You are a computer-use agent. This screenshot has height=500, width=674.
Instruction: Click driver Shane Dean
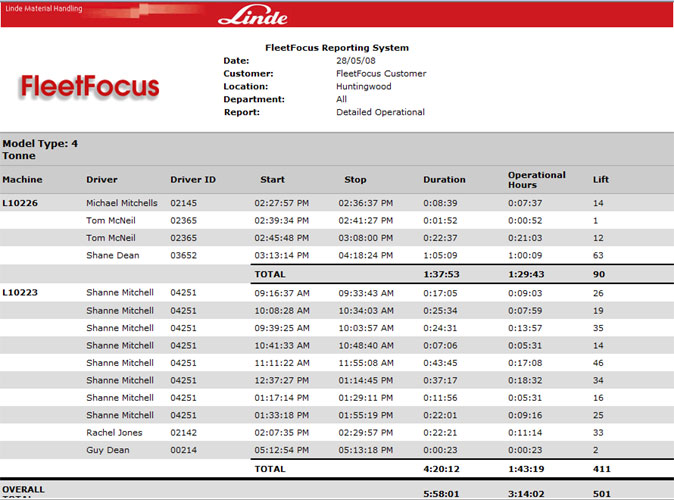point(113,255)
